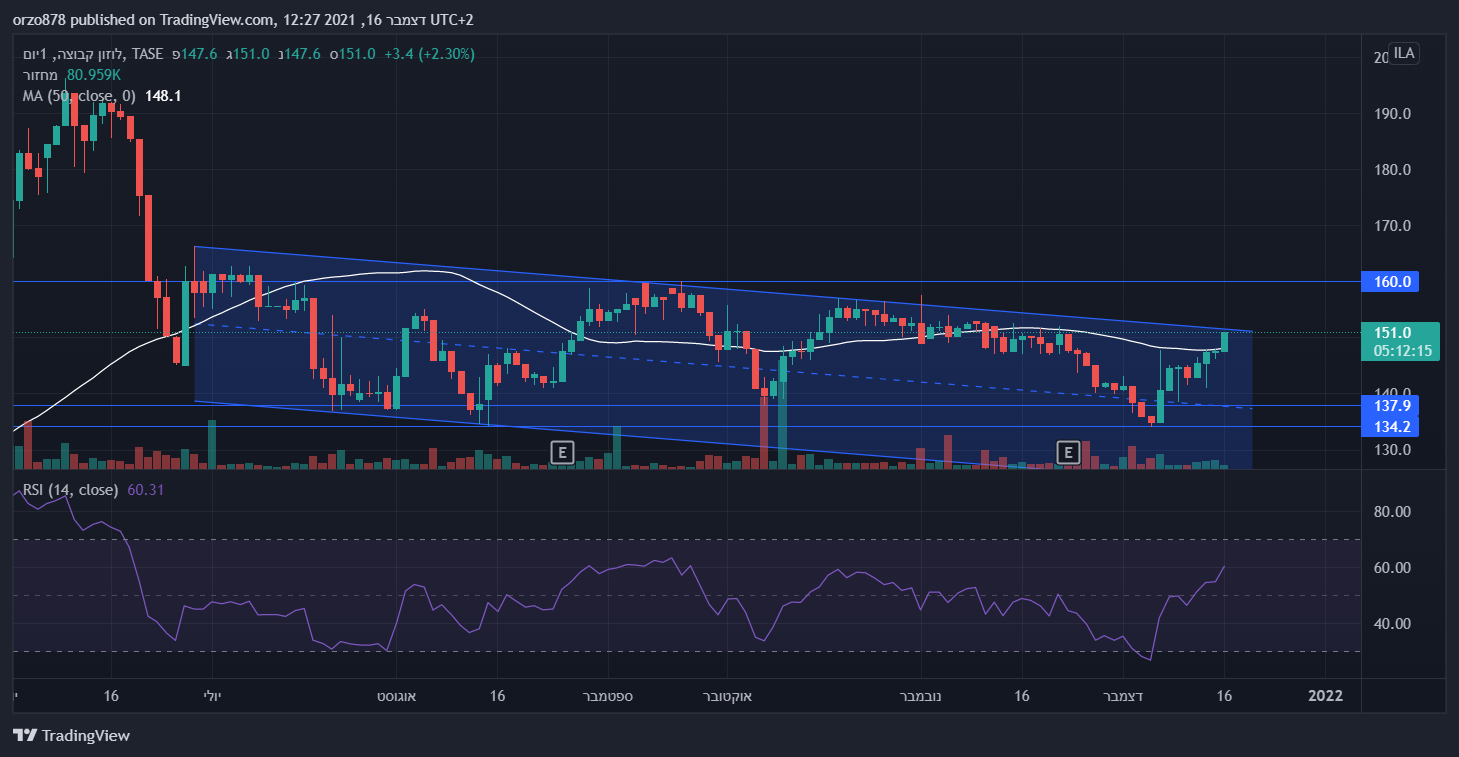This screenshot has height=757, width=1459.
Task: Click the יולי month label on the time axis
Action: pos(212,695)
